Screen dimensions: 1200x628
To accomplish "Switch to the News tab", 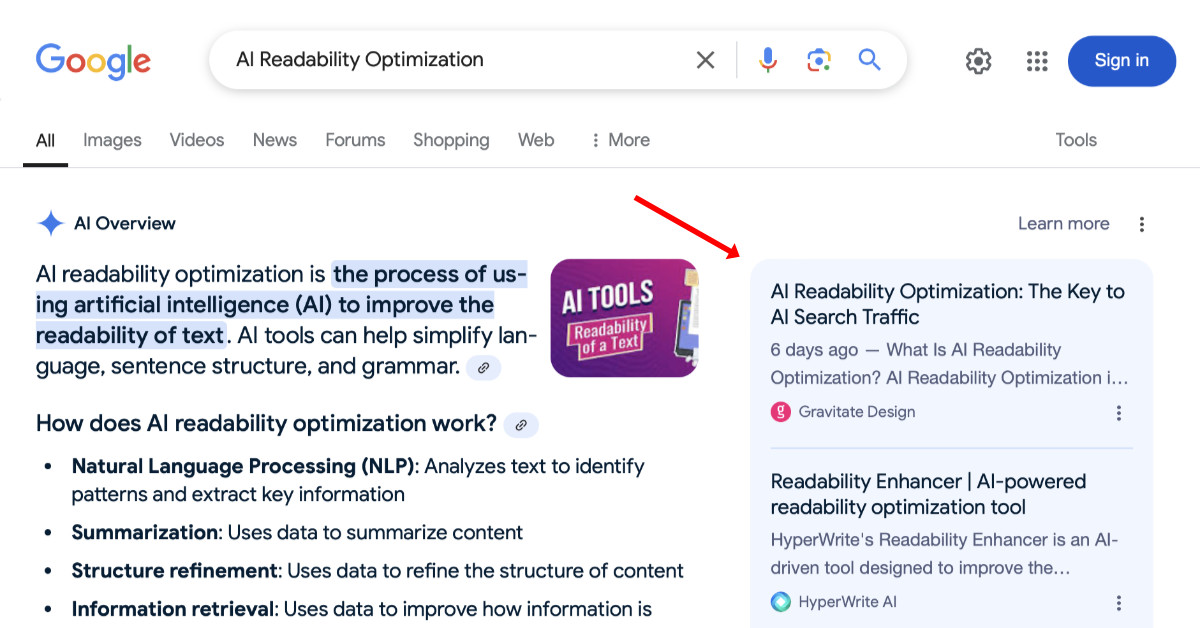I will tap(274, 140).
